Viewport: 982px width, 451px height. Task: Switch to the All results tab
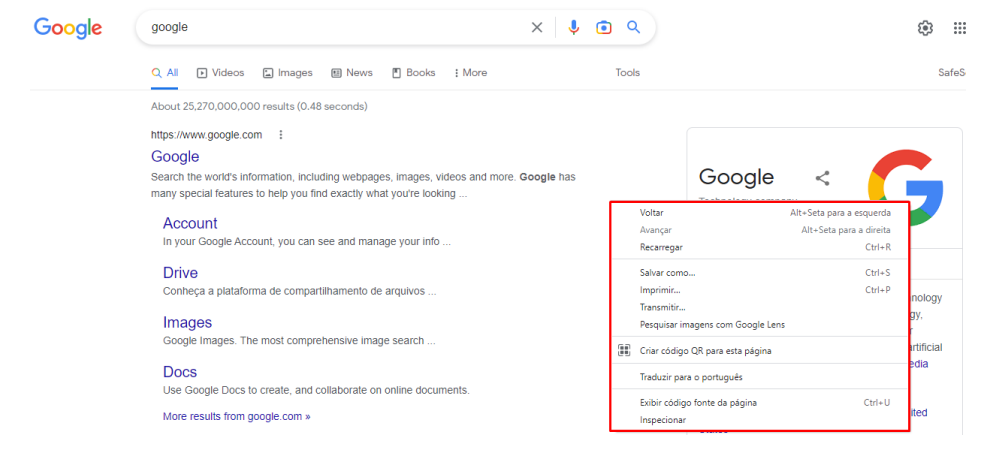click(165, 73)
